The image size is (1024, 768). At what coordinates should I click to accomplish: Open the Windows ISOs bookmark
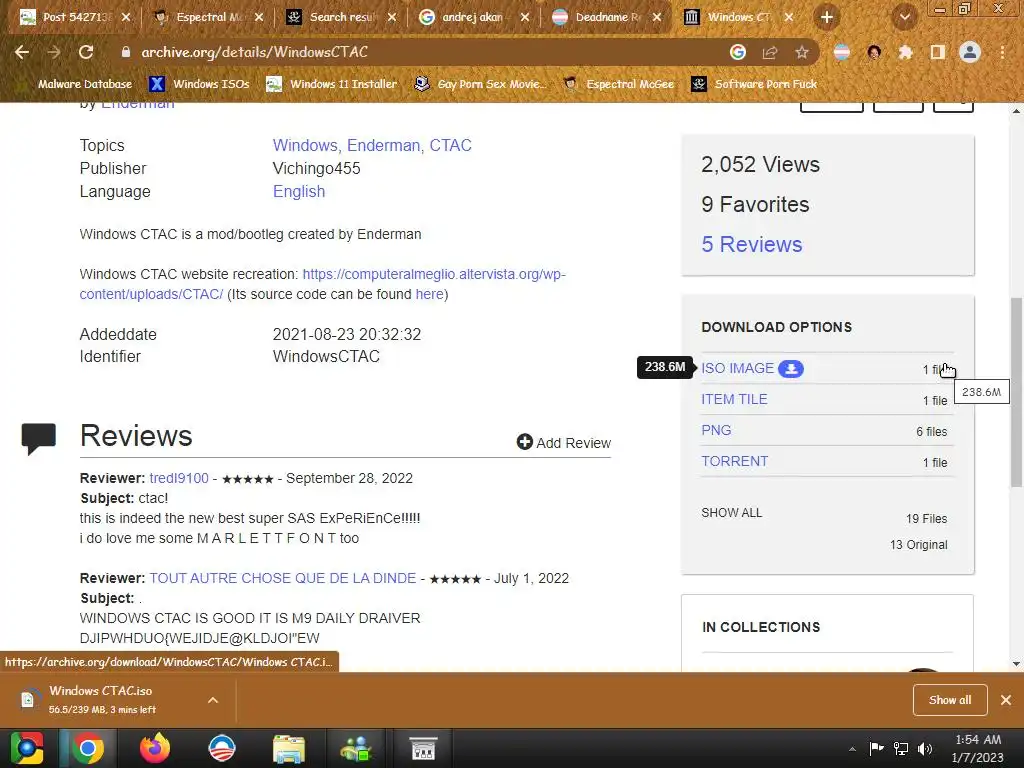point(199,84)
